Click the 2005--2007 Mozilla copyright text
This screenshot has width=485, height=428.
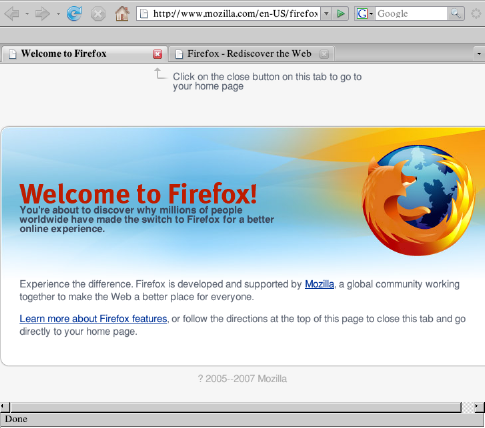pyautogui.click(x=242, y=379)
